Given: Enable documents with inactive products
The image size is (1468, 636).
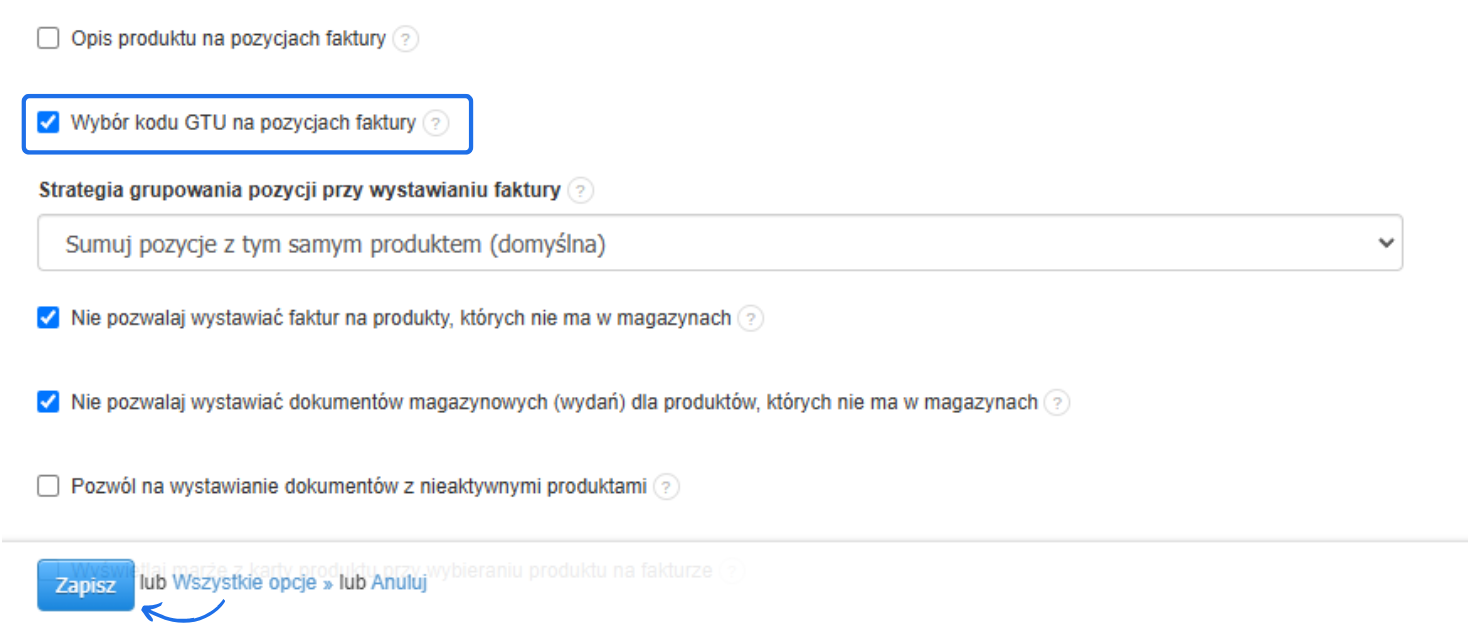Looking at the screenshot, I should coord(46,487).
